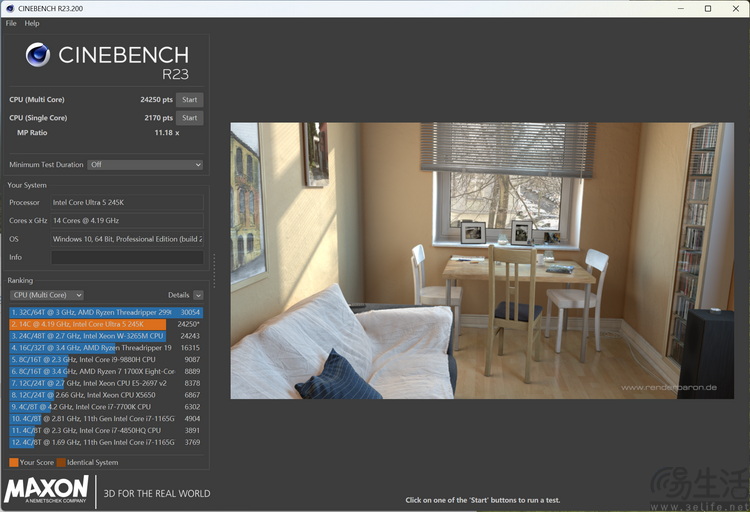Open the Help menu
750x512 pixels.
(32, 23)
